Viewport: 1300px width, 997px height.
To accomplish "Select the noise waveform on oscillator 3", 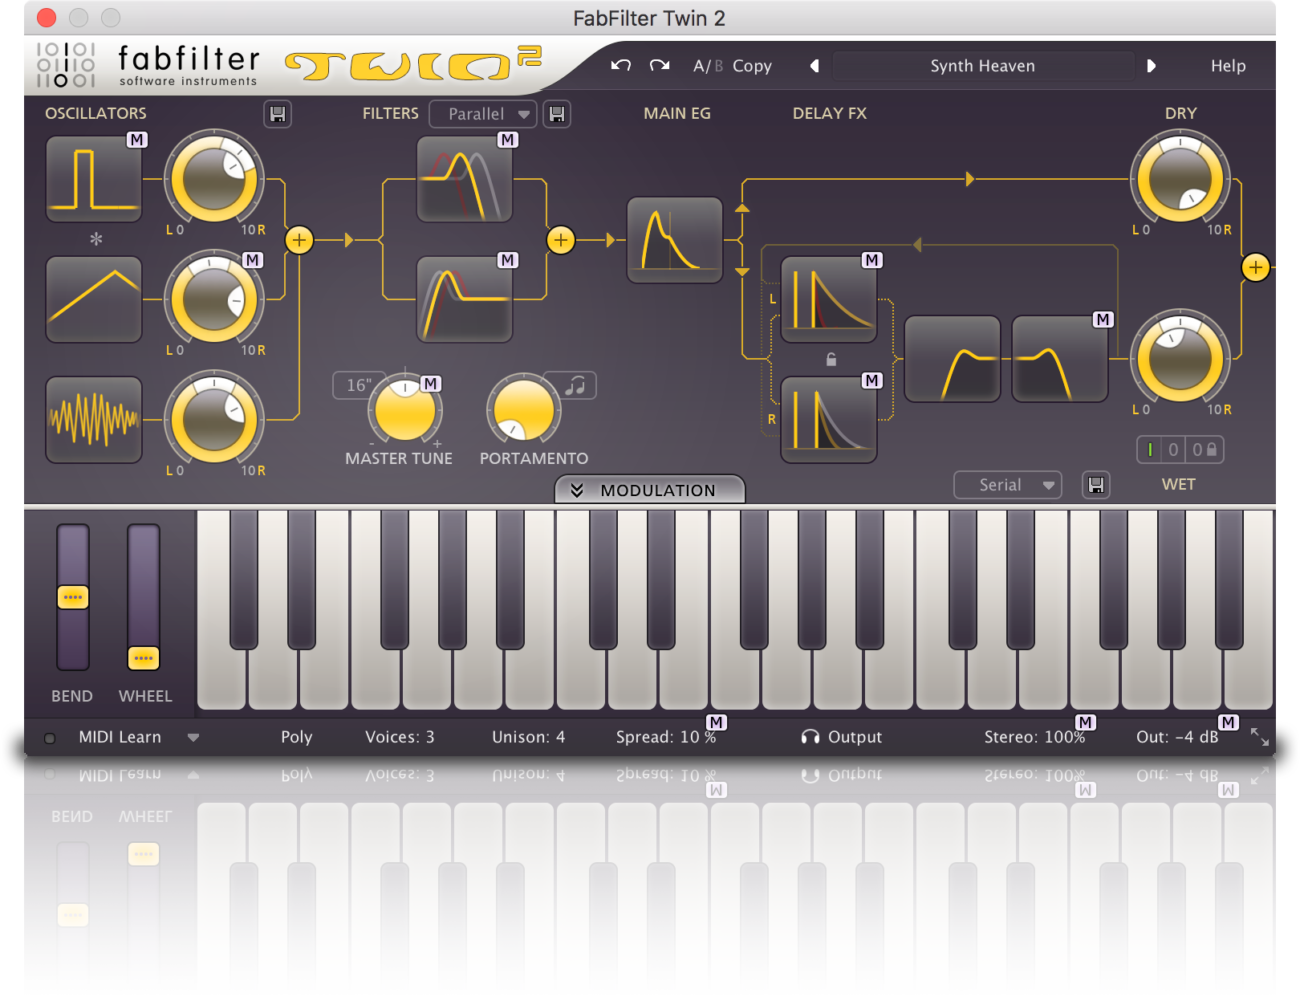I will click(94, 420).
